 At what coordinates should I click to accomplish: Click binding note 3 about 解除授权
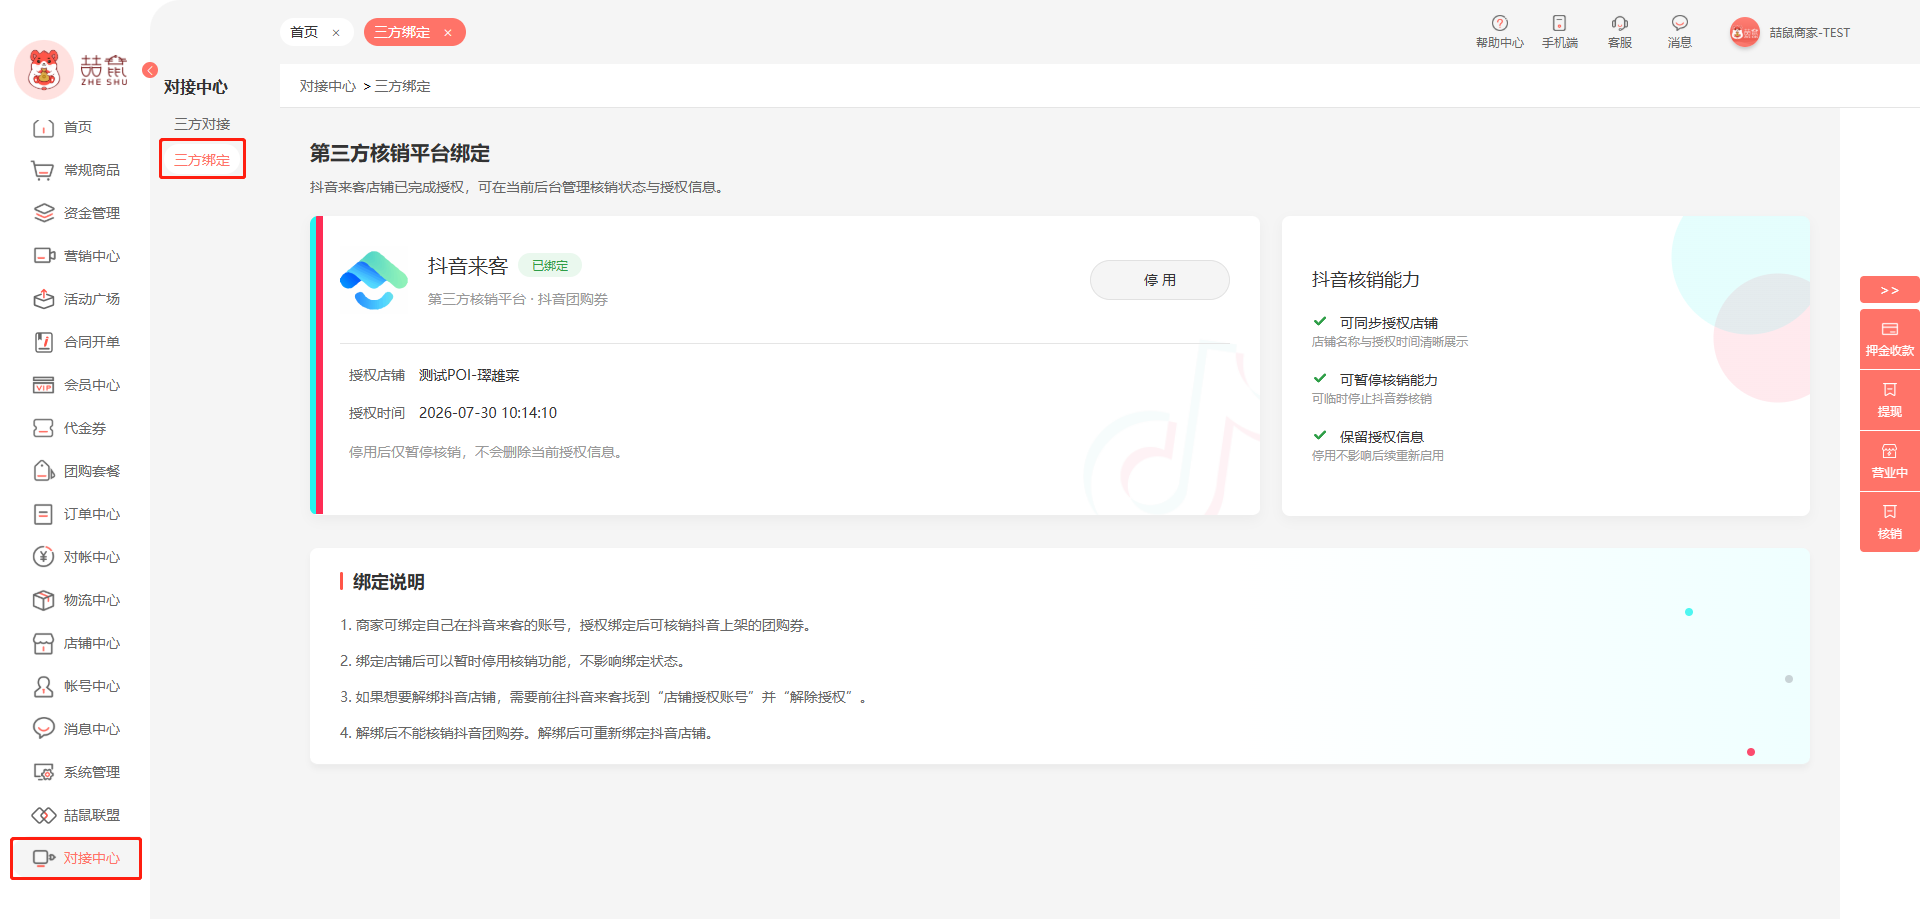[604, 697]
